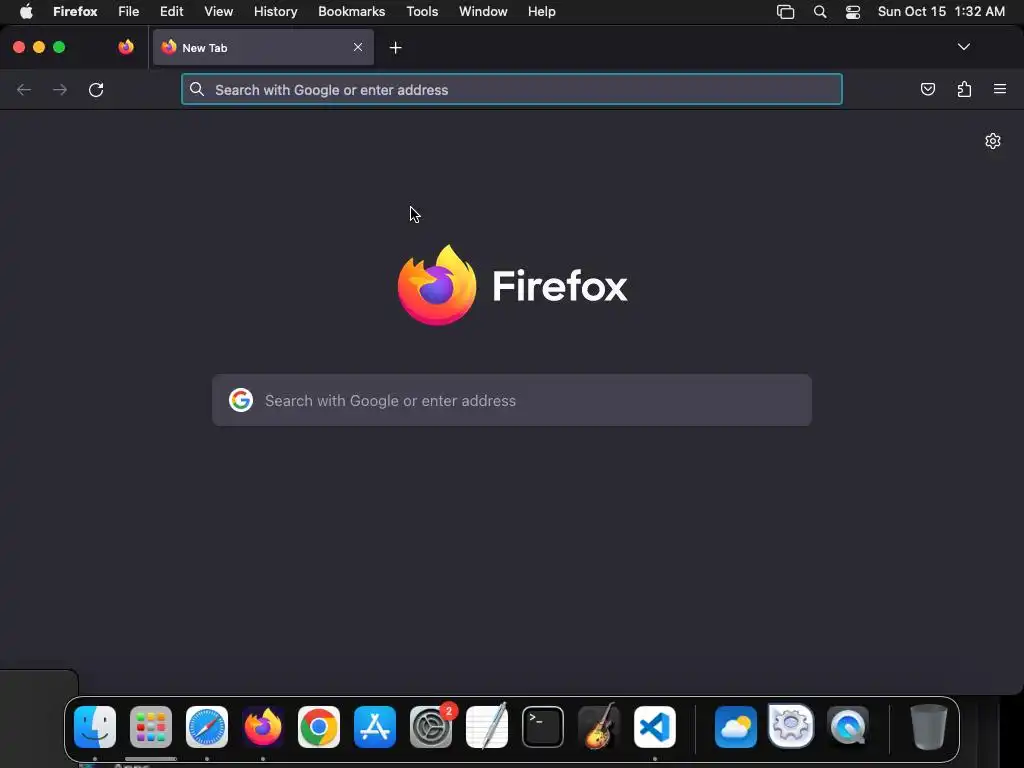Click the Google logo in search box
Screen dimensions: 1024x768
(x=241, y=400)
